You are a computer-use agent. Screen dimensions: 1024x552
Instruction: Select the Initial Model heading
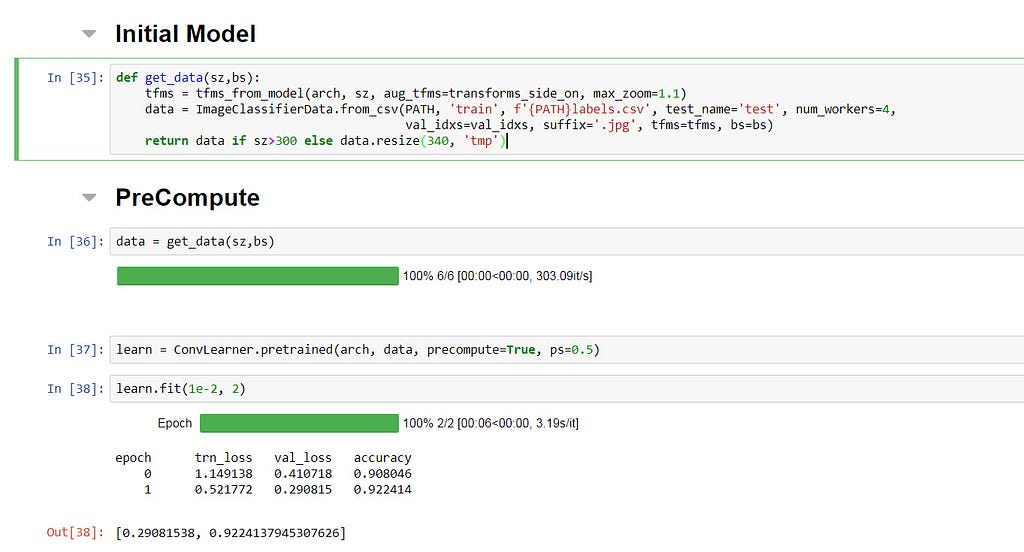coord(185,34)
